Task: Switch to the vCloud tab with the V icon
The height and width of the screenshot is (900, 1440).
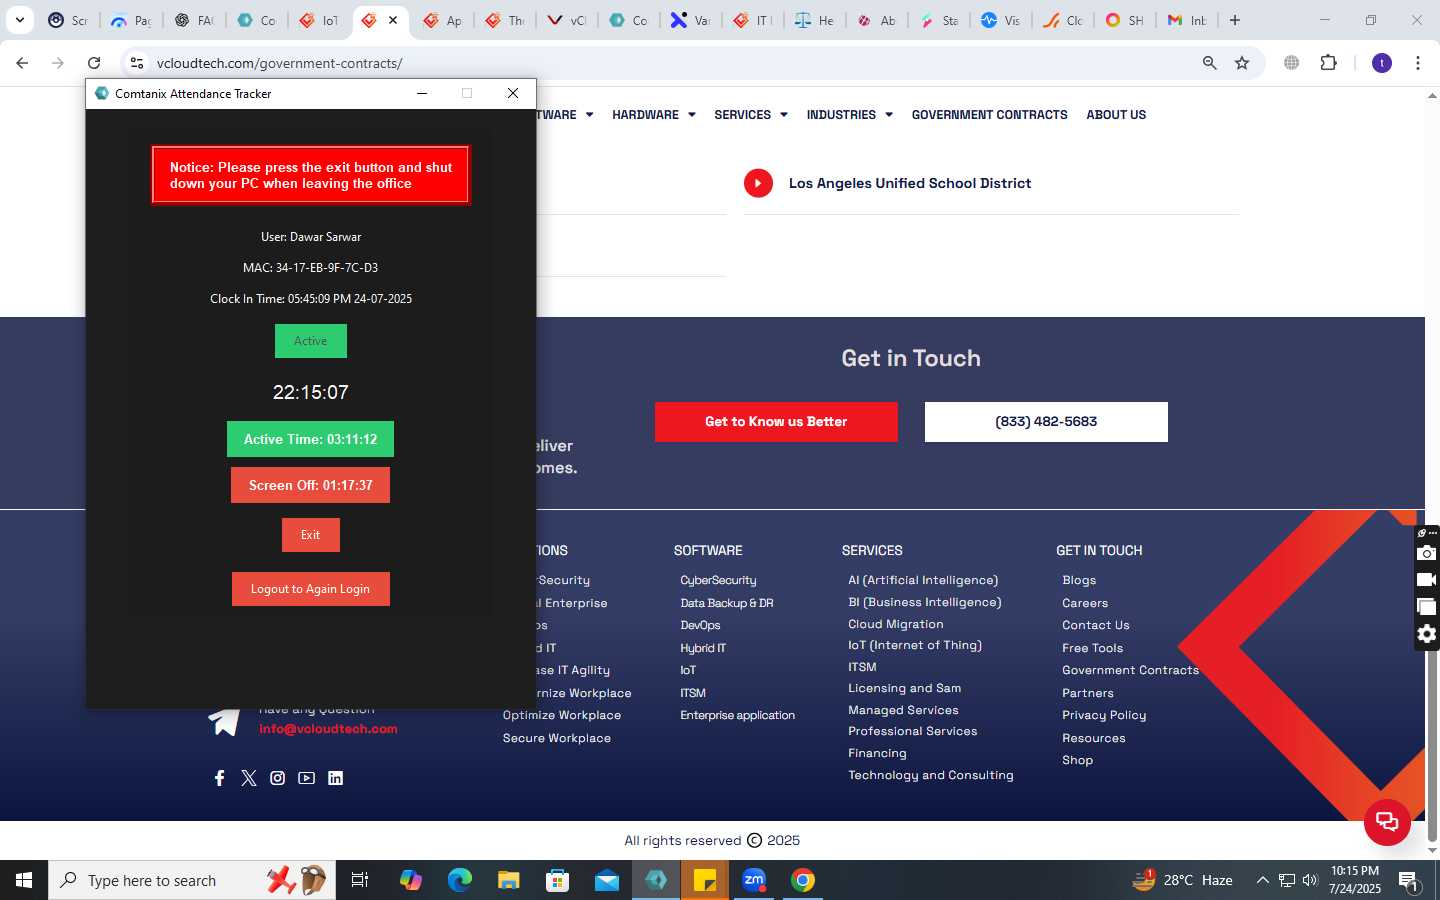Action: (x=566, y=20)
